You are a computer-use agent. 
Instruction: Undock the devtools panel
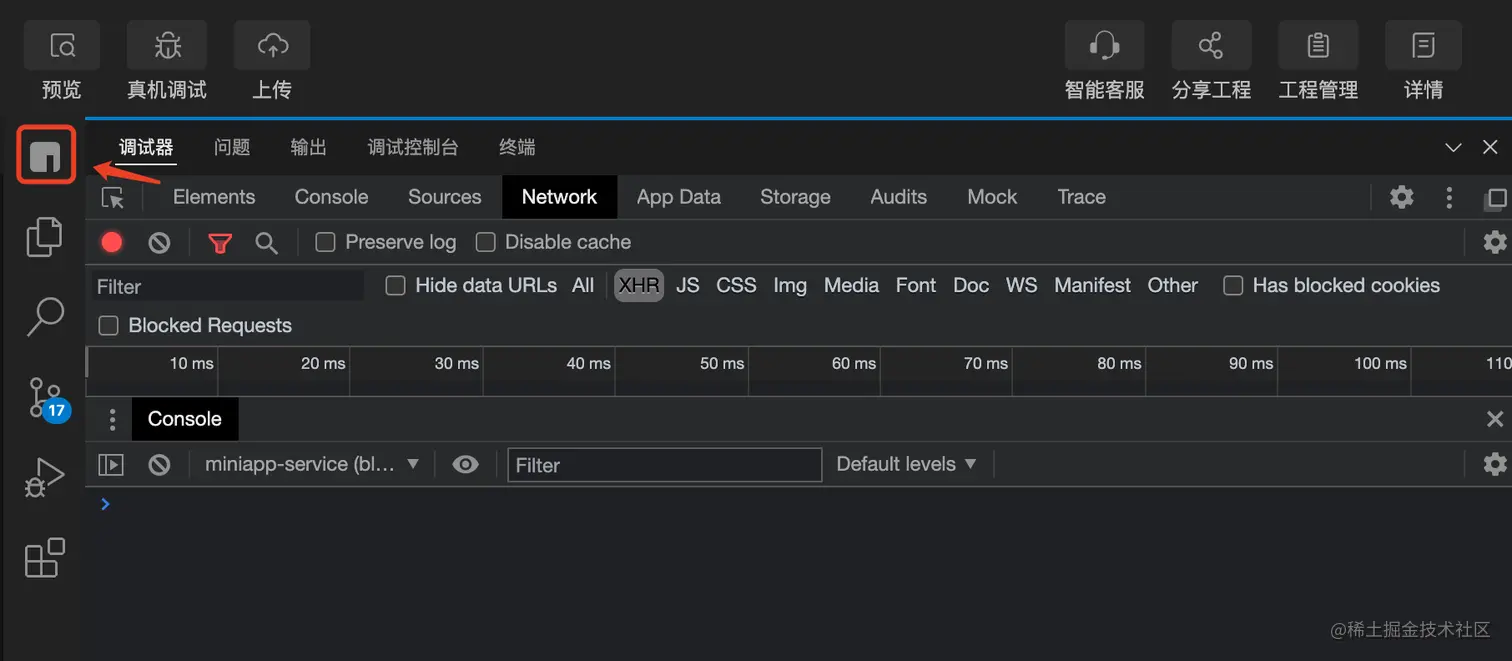coord(1496,198)
